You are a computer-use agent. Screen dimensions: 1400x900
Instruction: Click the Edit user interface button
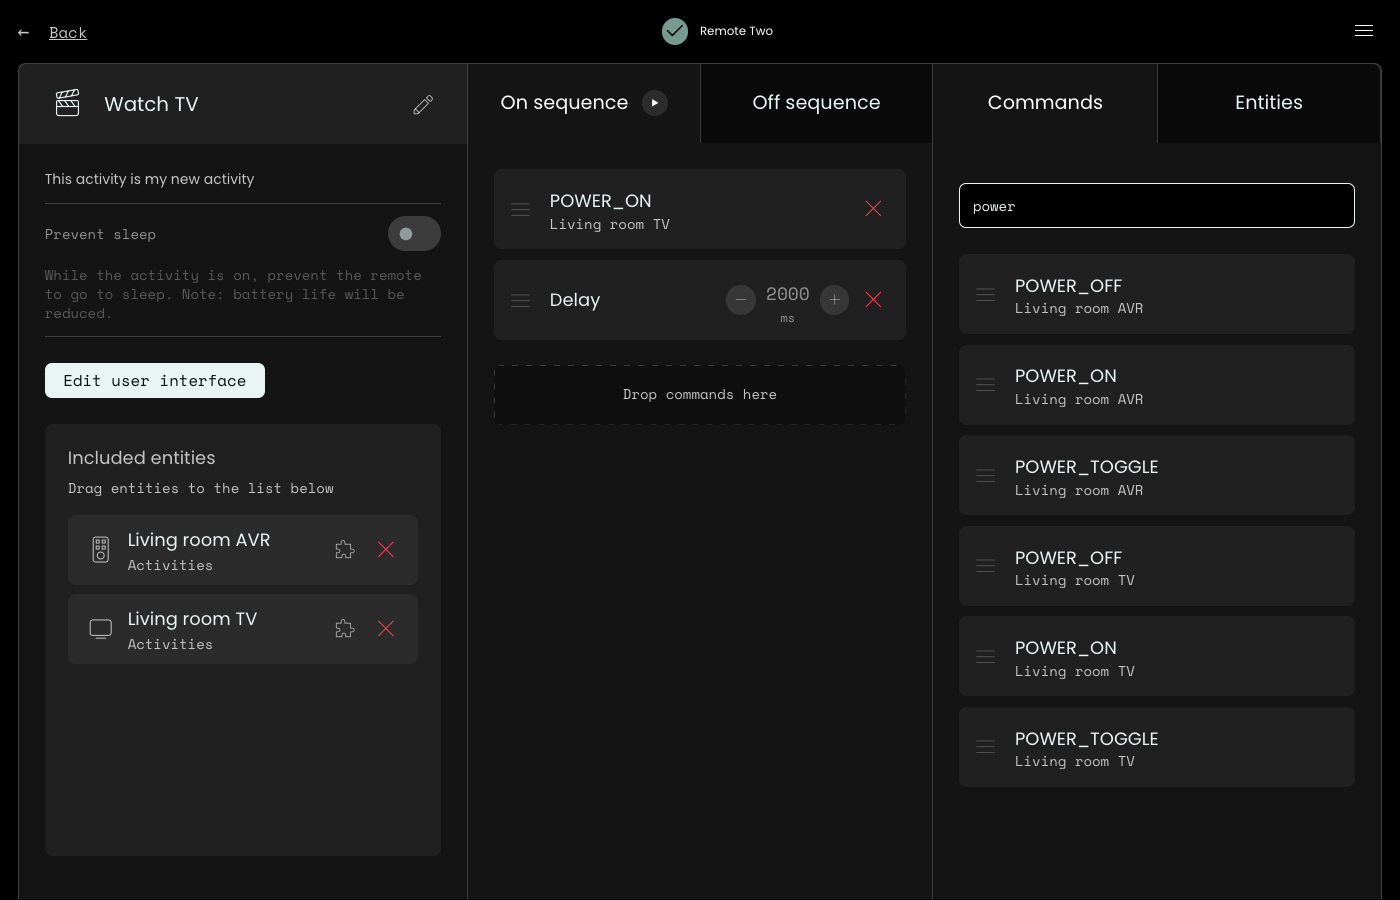(x=155, y=381)
